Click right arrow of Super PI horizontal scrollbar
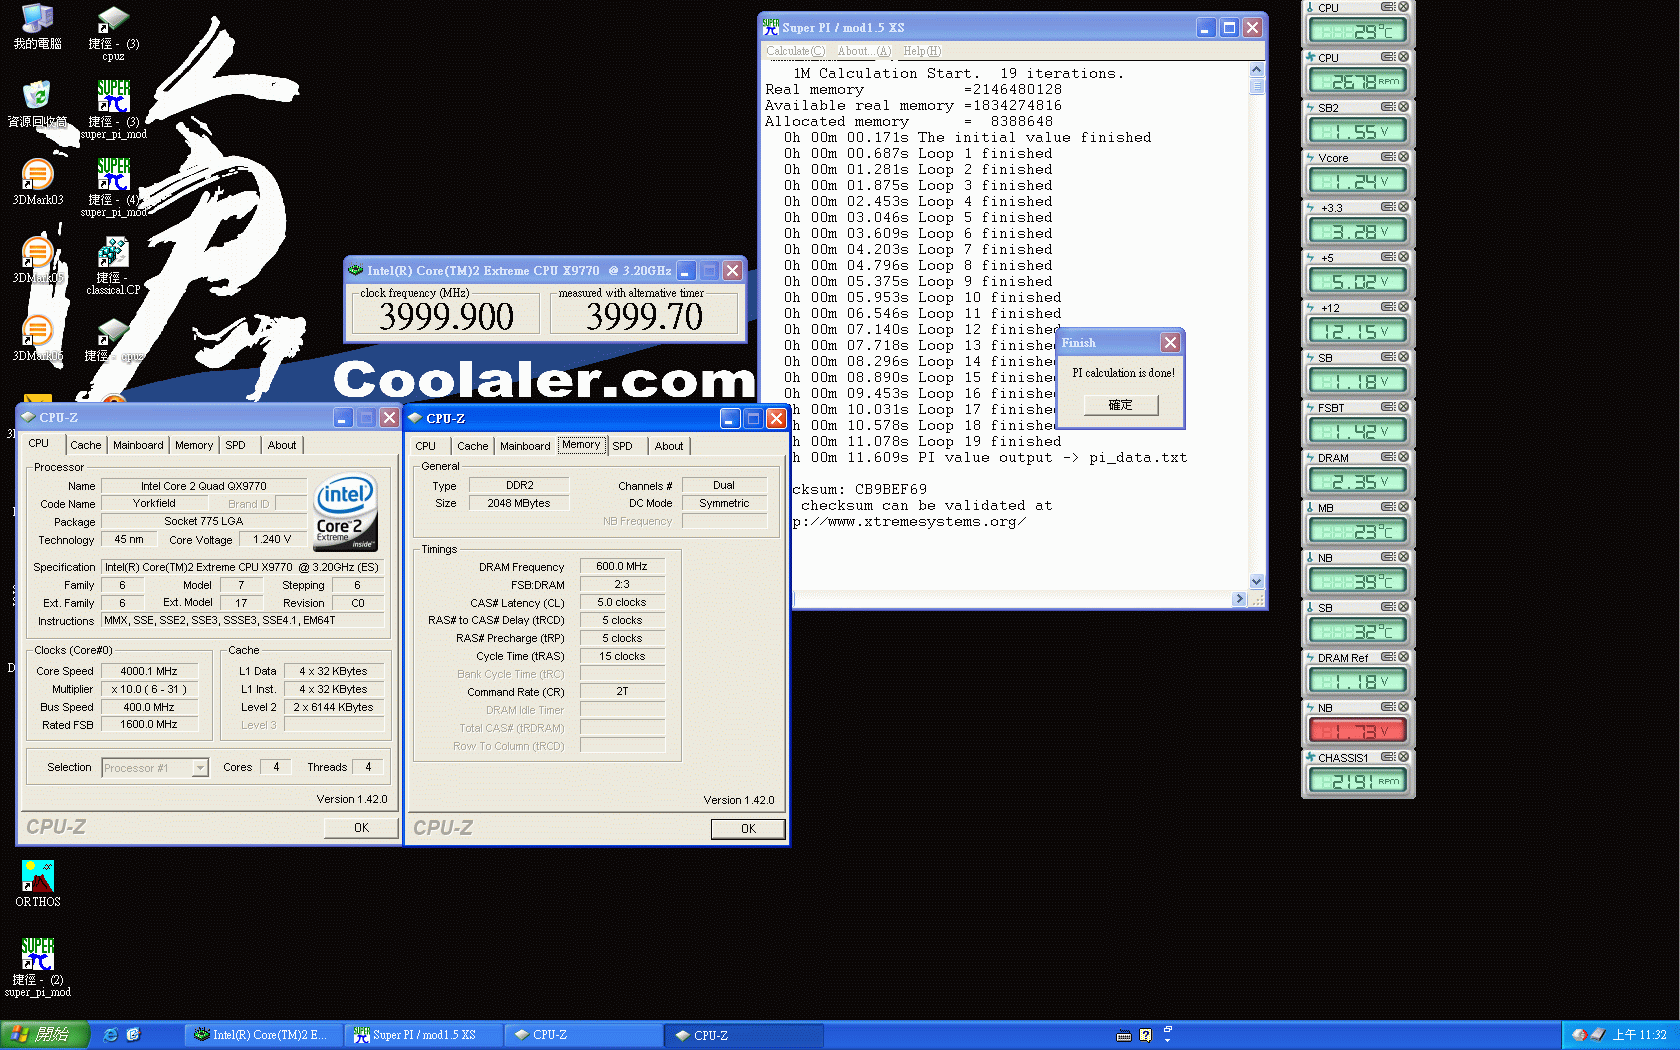 pyautogui.click(x=1240, y=599)
